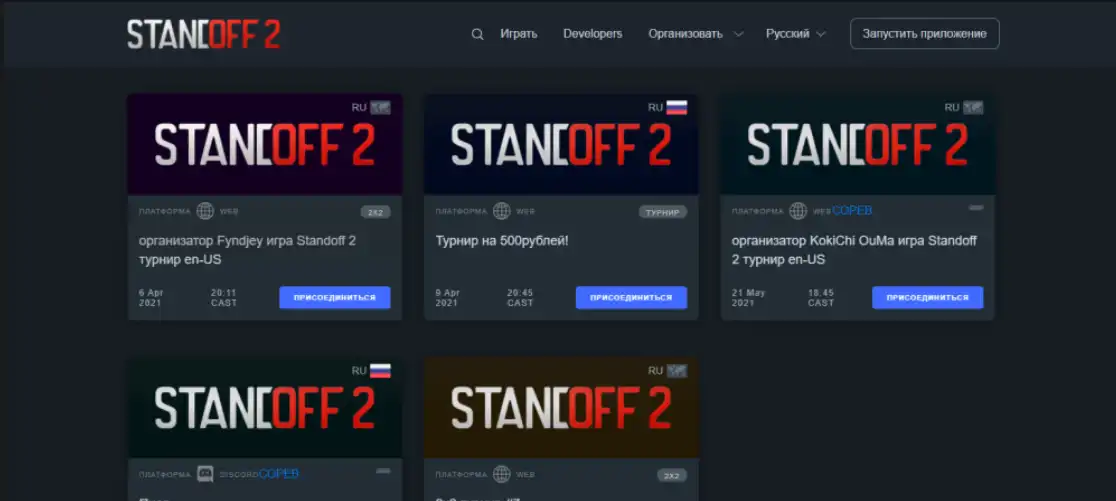This screenshot has height=501, width=1116.
Task: Click the chevron next to Русский
Action: [x=821, y=34]
